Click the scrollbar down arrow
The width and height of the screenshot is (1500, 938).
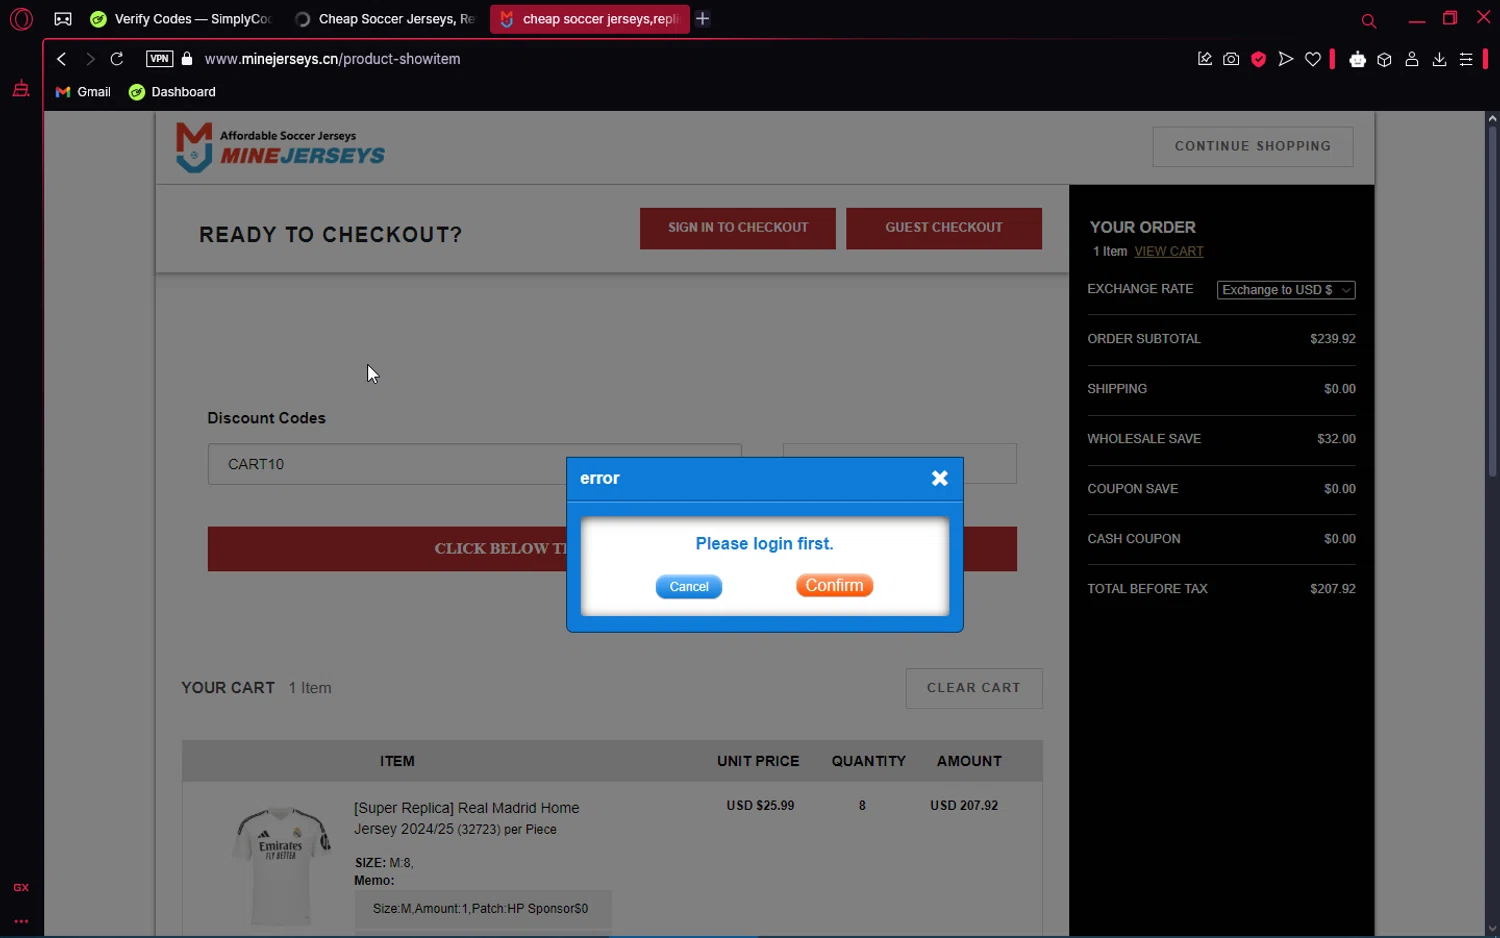tap(1492, 929)
